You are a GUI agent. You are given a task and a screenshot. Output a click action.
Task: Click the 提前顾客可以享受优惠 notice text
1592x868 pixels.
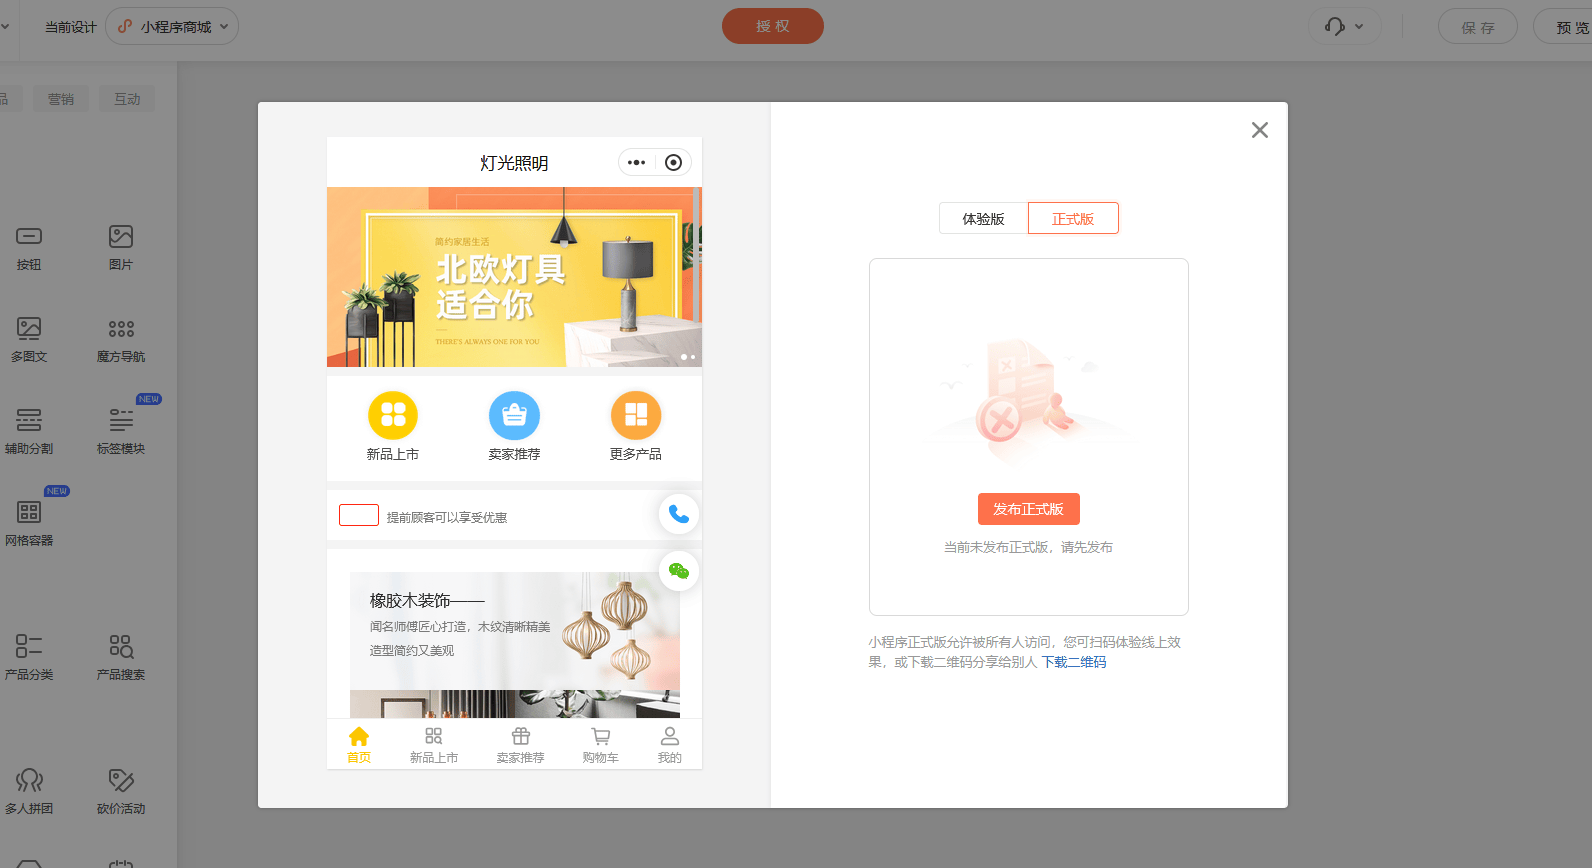[x=447, y=517]
